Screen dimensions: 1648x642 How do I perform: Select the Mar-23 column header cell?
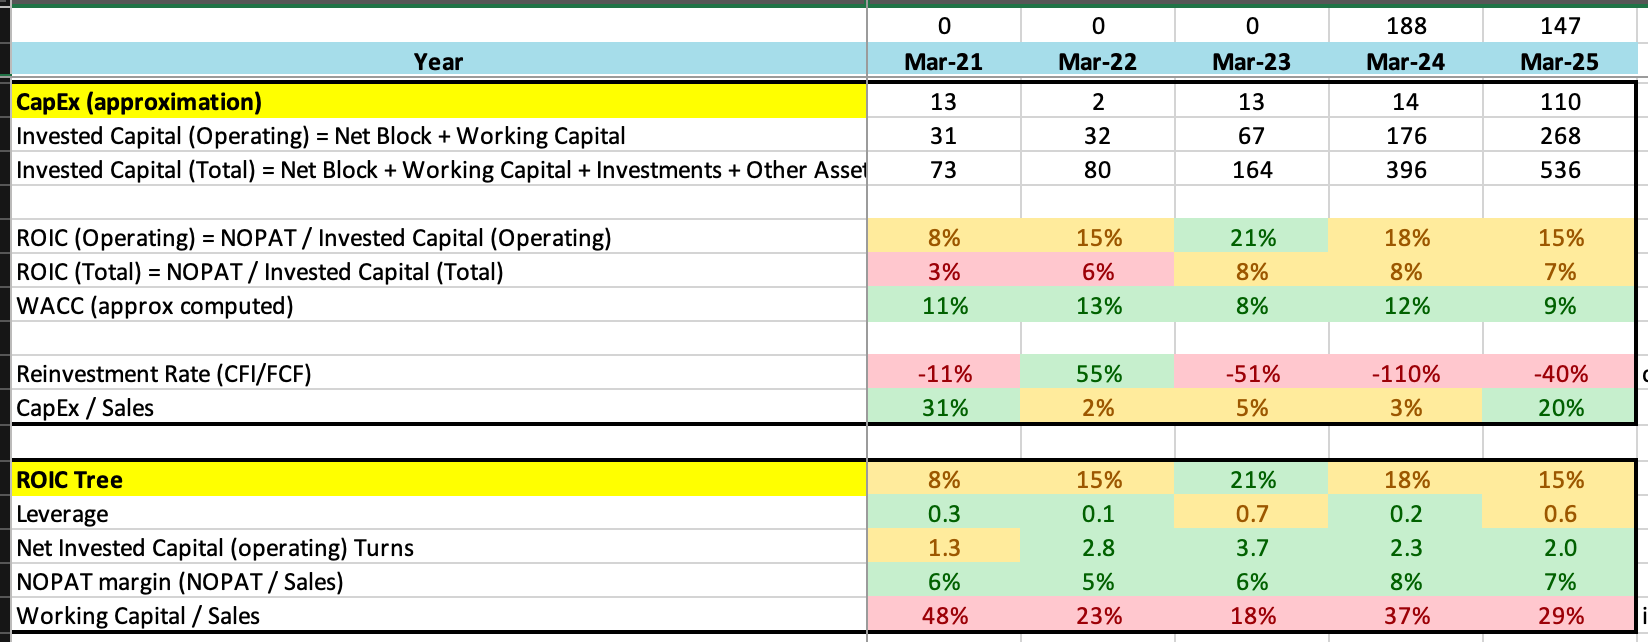coord(1251,61)
